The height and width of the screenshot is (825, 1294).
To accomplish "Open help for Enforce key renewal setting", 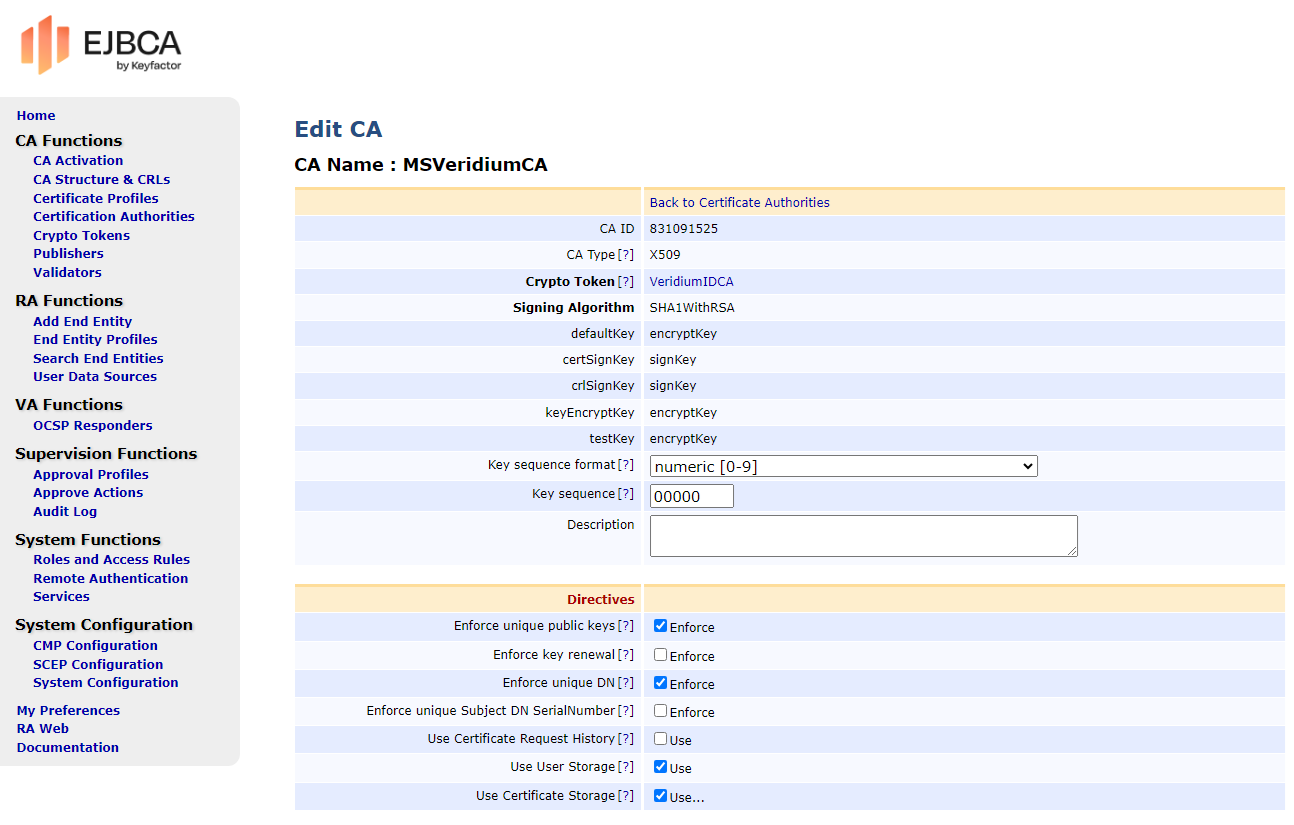I will 624,655.
